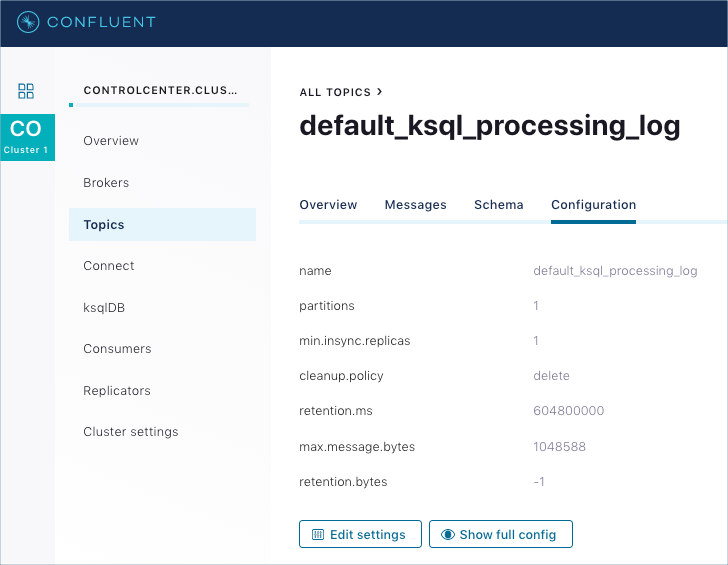The height and width of the screenshot is (565, 728).
Task: Open Connect in the sidebar
Action: (109, 266)
